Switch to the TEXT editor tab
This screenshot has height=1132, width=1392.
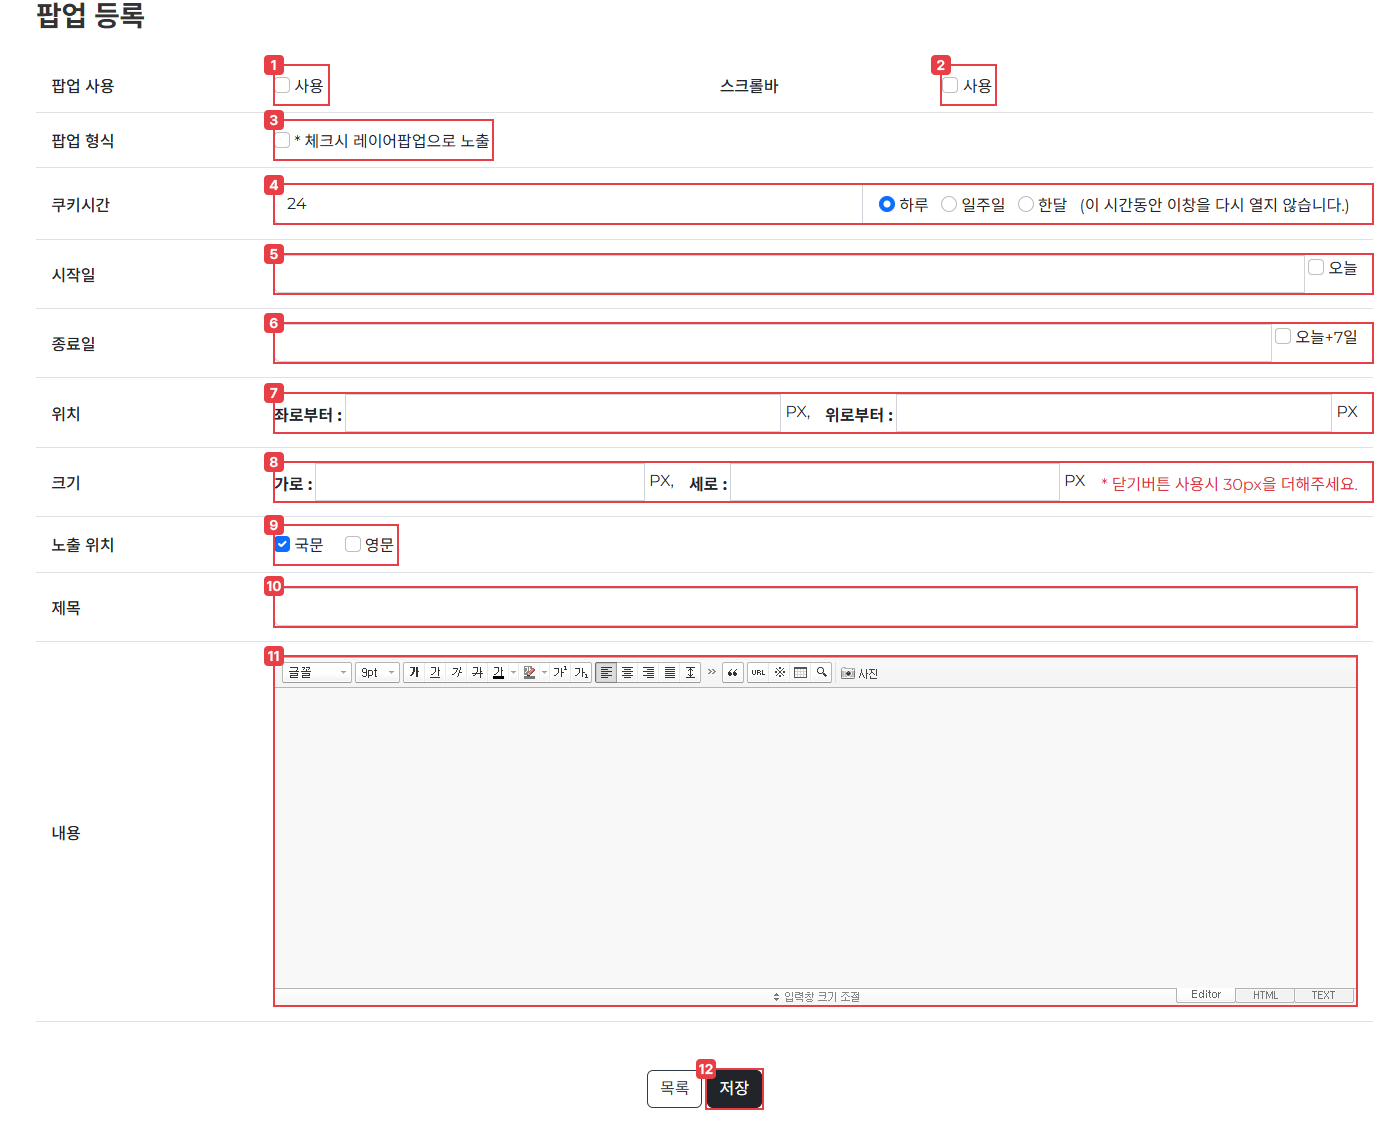pyautogui.click(x=1323, y=995)
